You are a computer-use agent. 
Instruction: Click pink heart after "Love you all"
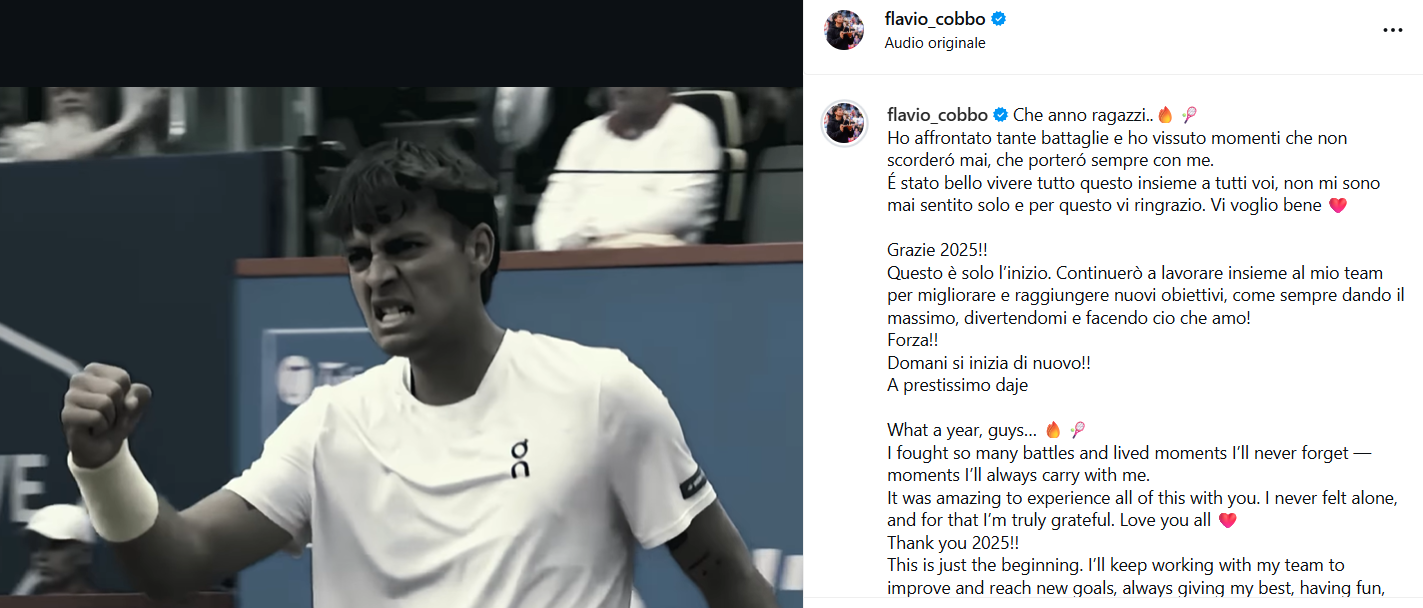[1227, 520]
